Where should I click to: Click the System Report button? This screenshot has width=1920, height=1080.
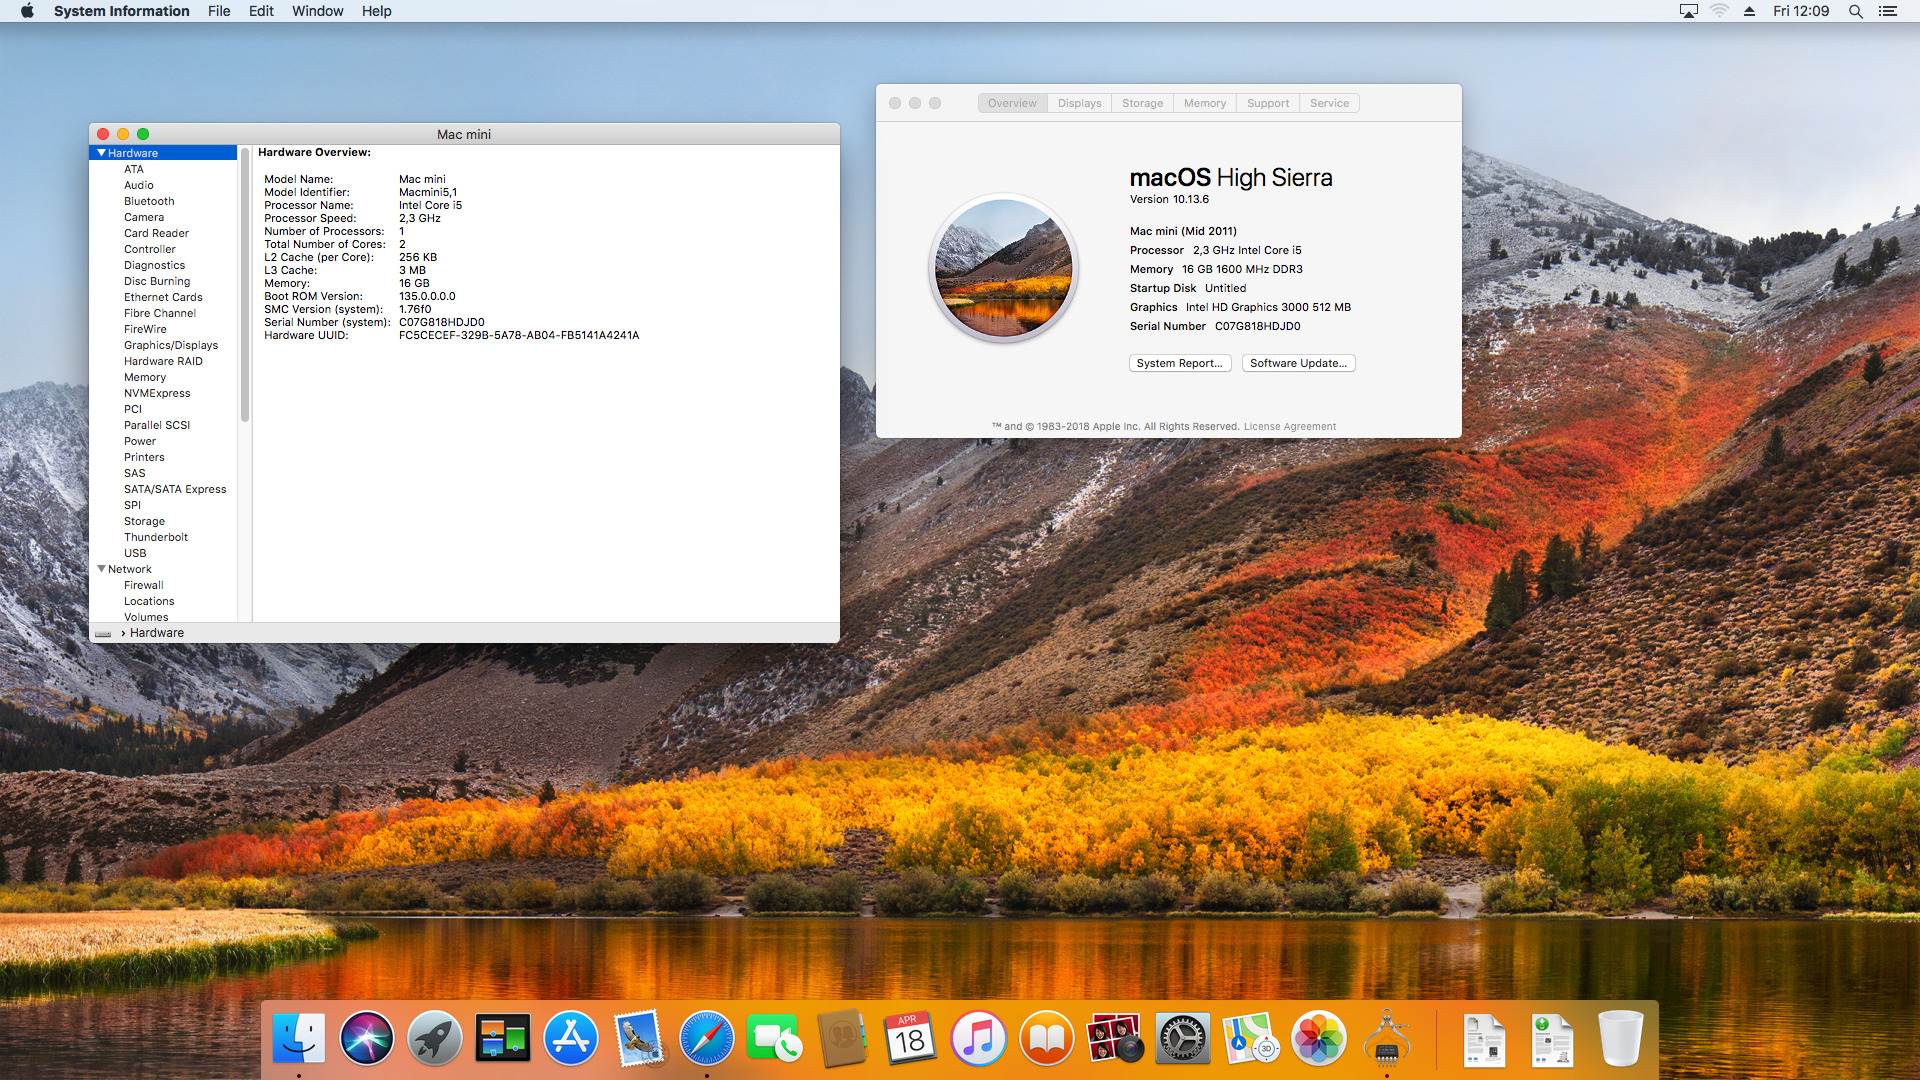pyautogui.click(x=1179, y=363)
